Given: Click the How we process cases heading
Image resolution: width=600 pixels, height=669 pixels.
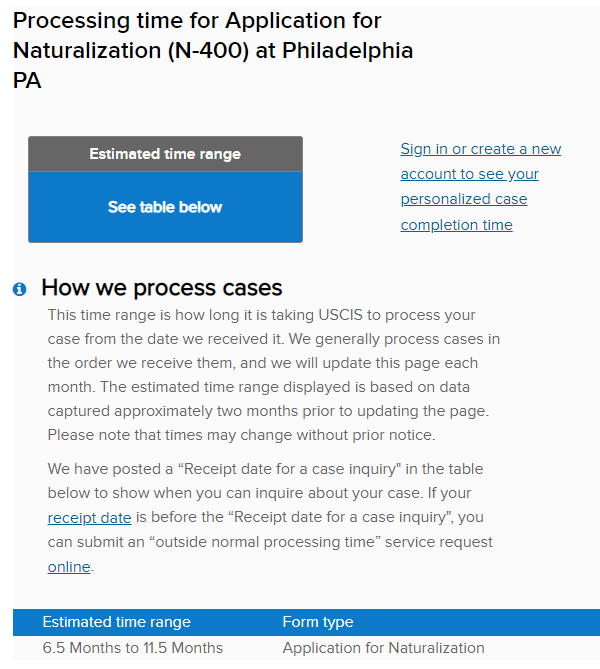Looking at the screenshot, I should tap(162, 287).
